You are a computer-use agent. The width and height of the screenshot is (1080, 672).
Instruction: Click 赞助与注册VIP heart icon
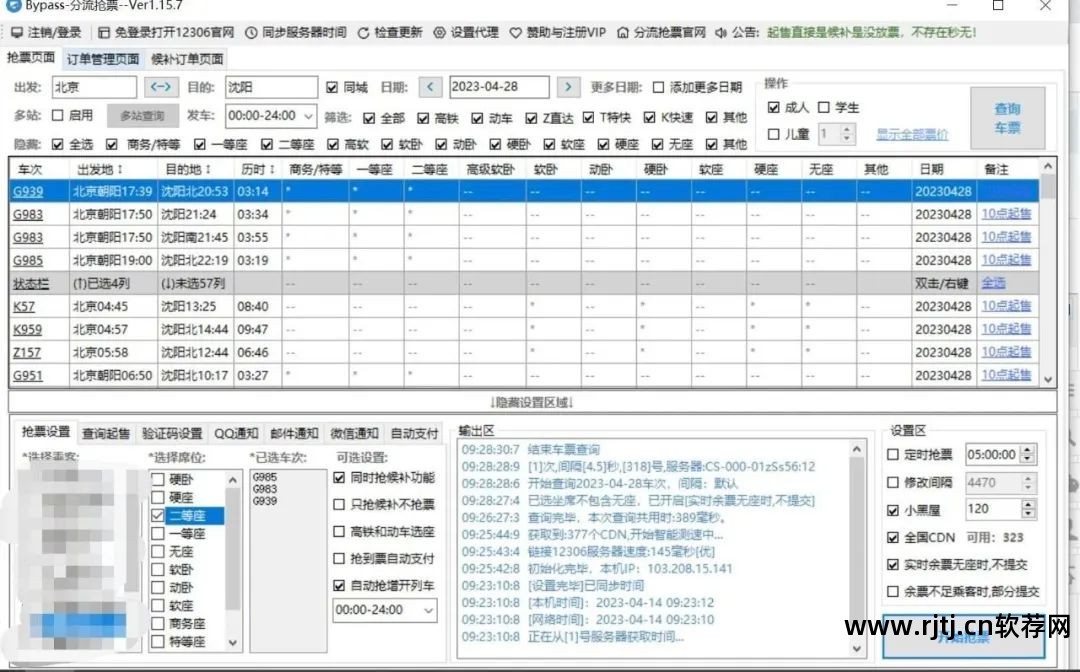pyautogui.click(x=515, y=32)
